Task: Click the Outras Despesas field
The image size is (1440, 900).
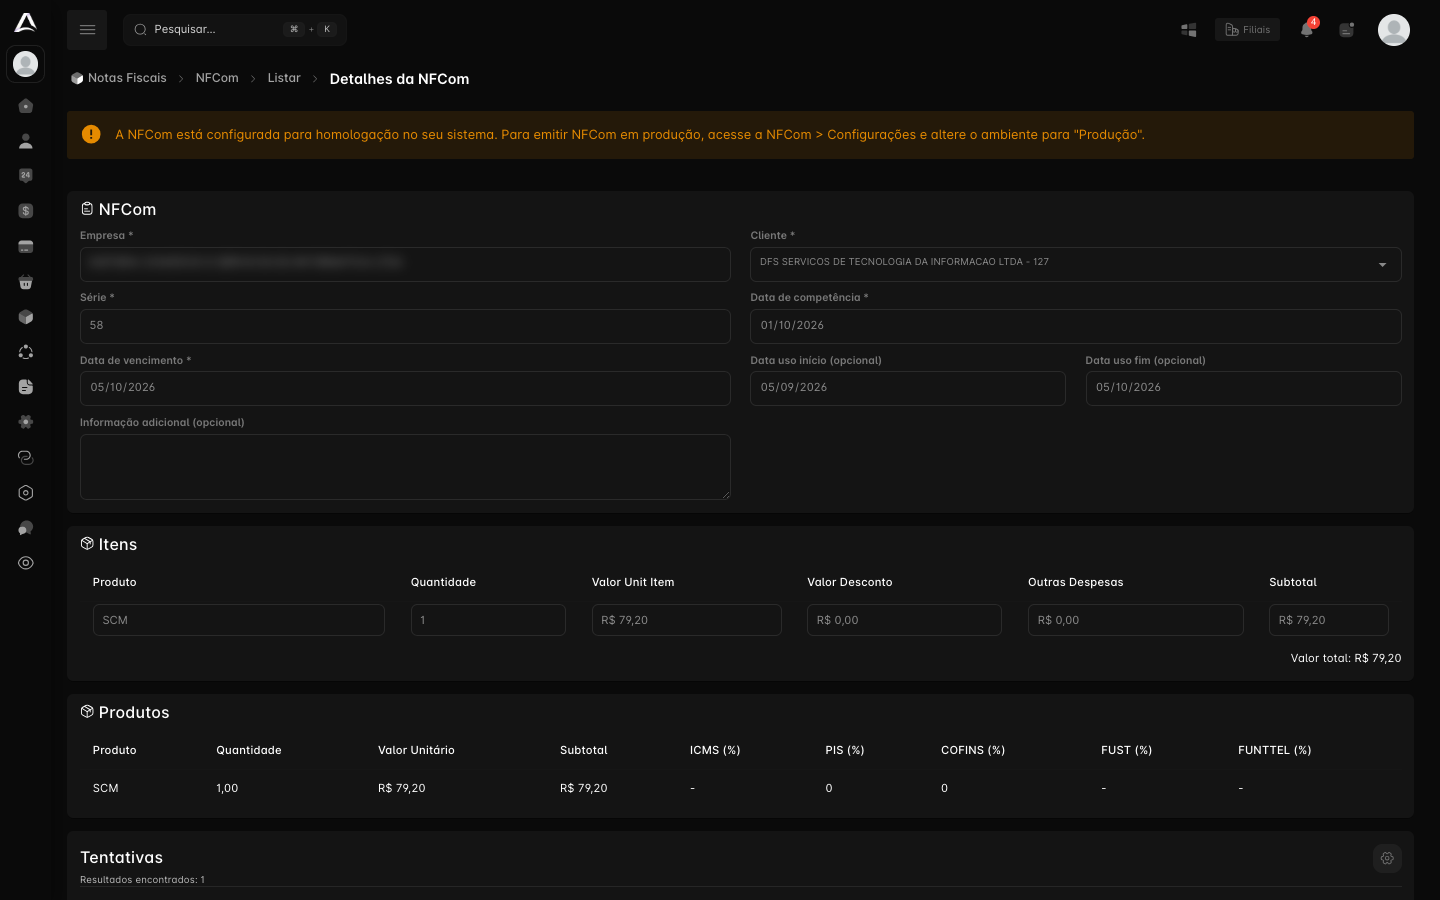Action: click(1136, 620)
